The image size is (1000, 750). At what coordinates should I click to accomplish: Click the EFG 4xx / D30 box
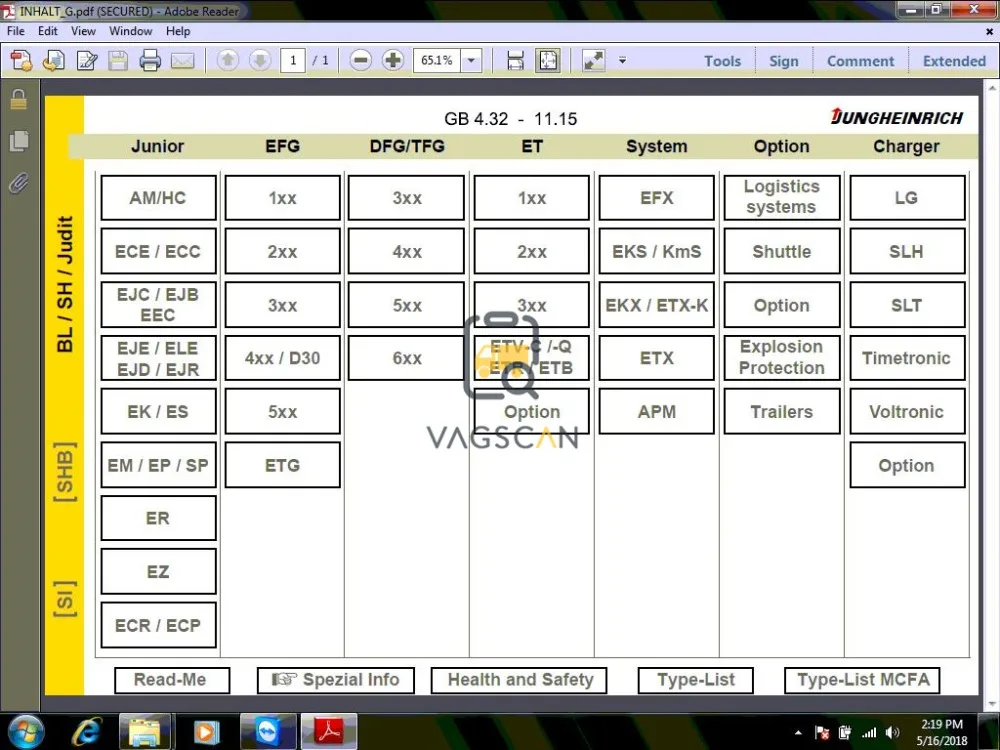(x=283, y=358)
